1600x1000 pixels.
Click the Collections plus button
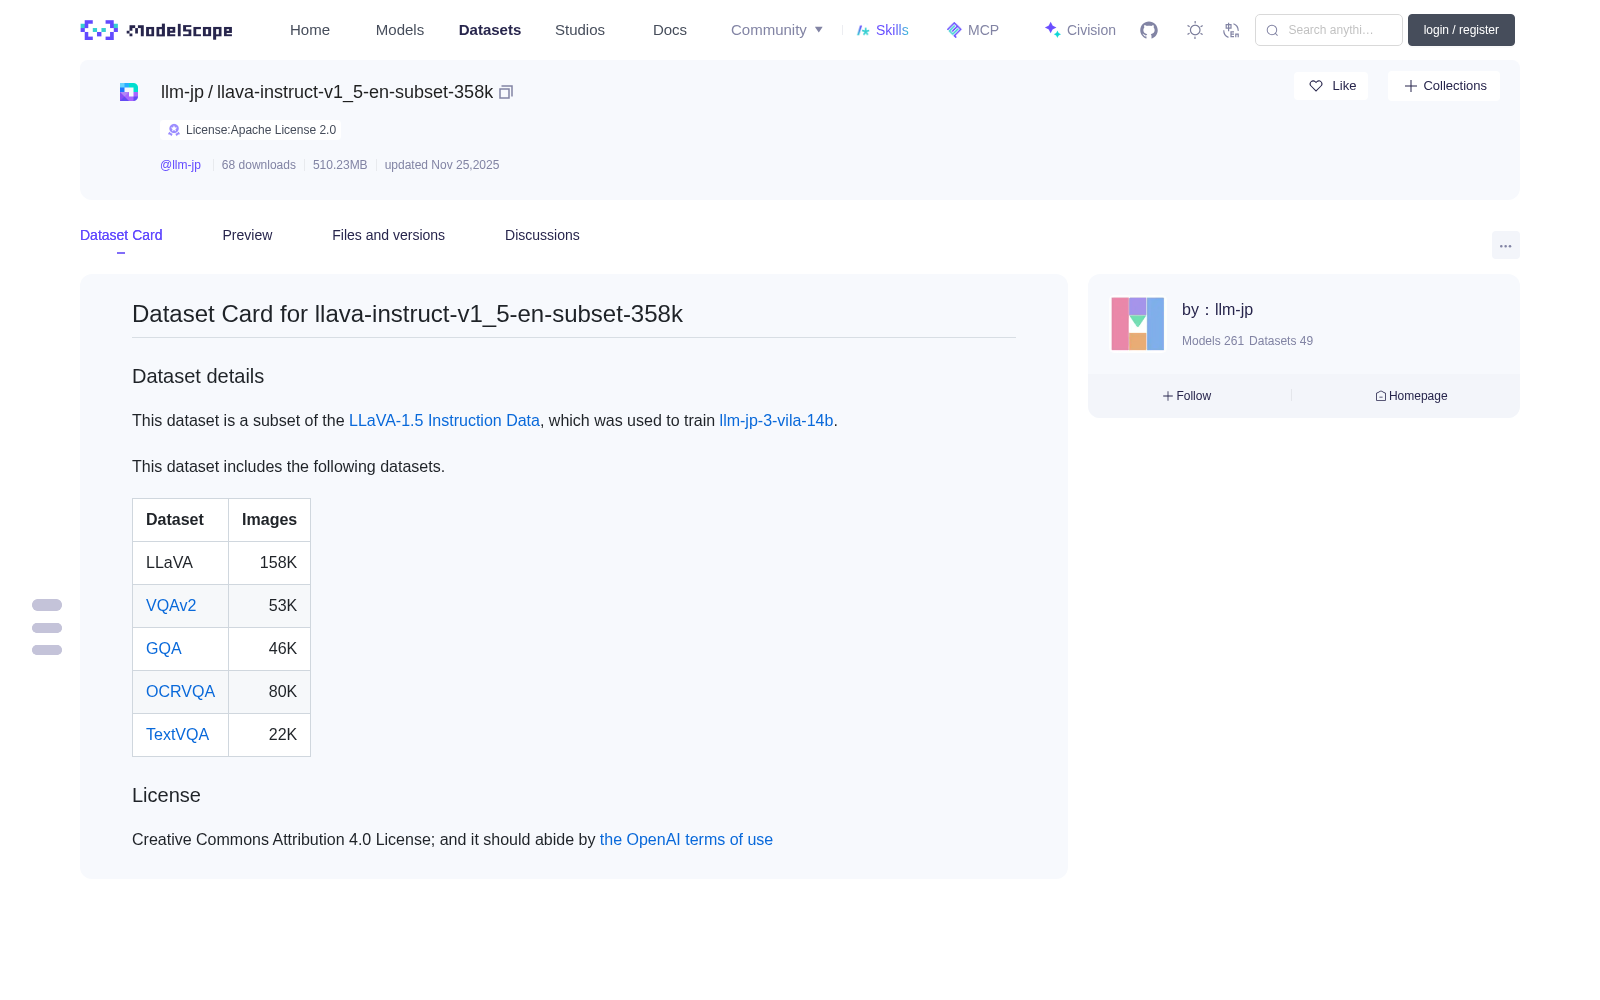1444,86
